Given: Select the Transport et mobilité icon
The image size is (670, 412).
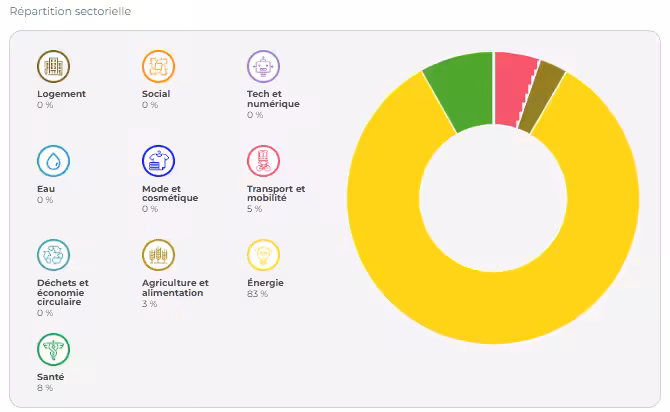Looking at the screenshot, I should pos(263,161).
